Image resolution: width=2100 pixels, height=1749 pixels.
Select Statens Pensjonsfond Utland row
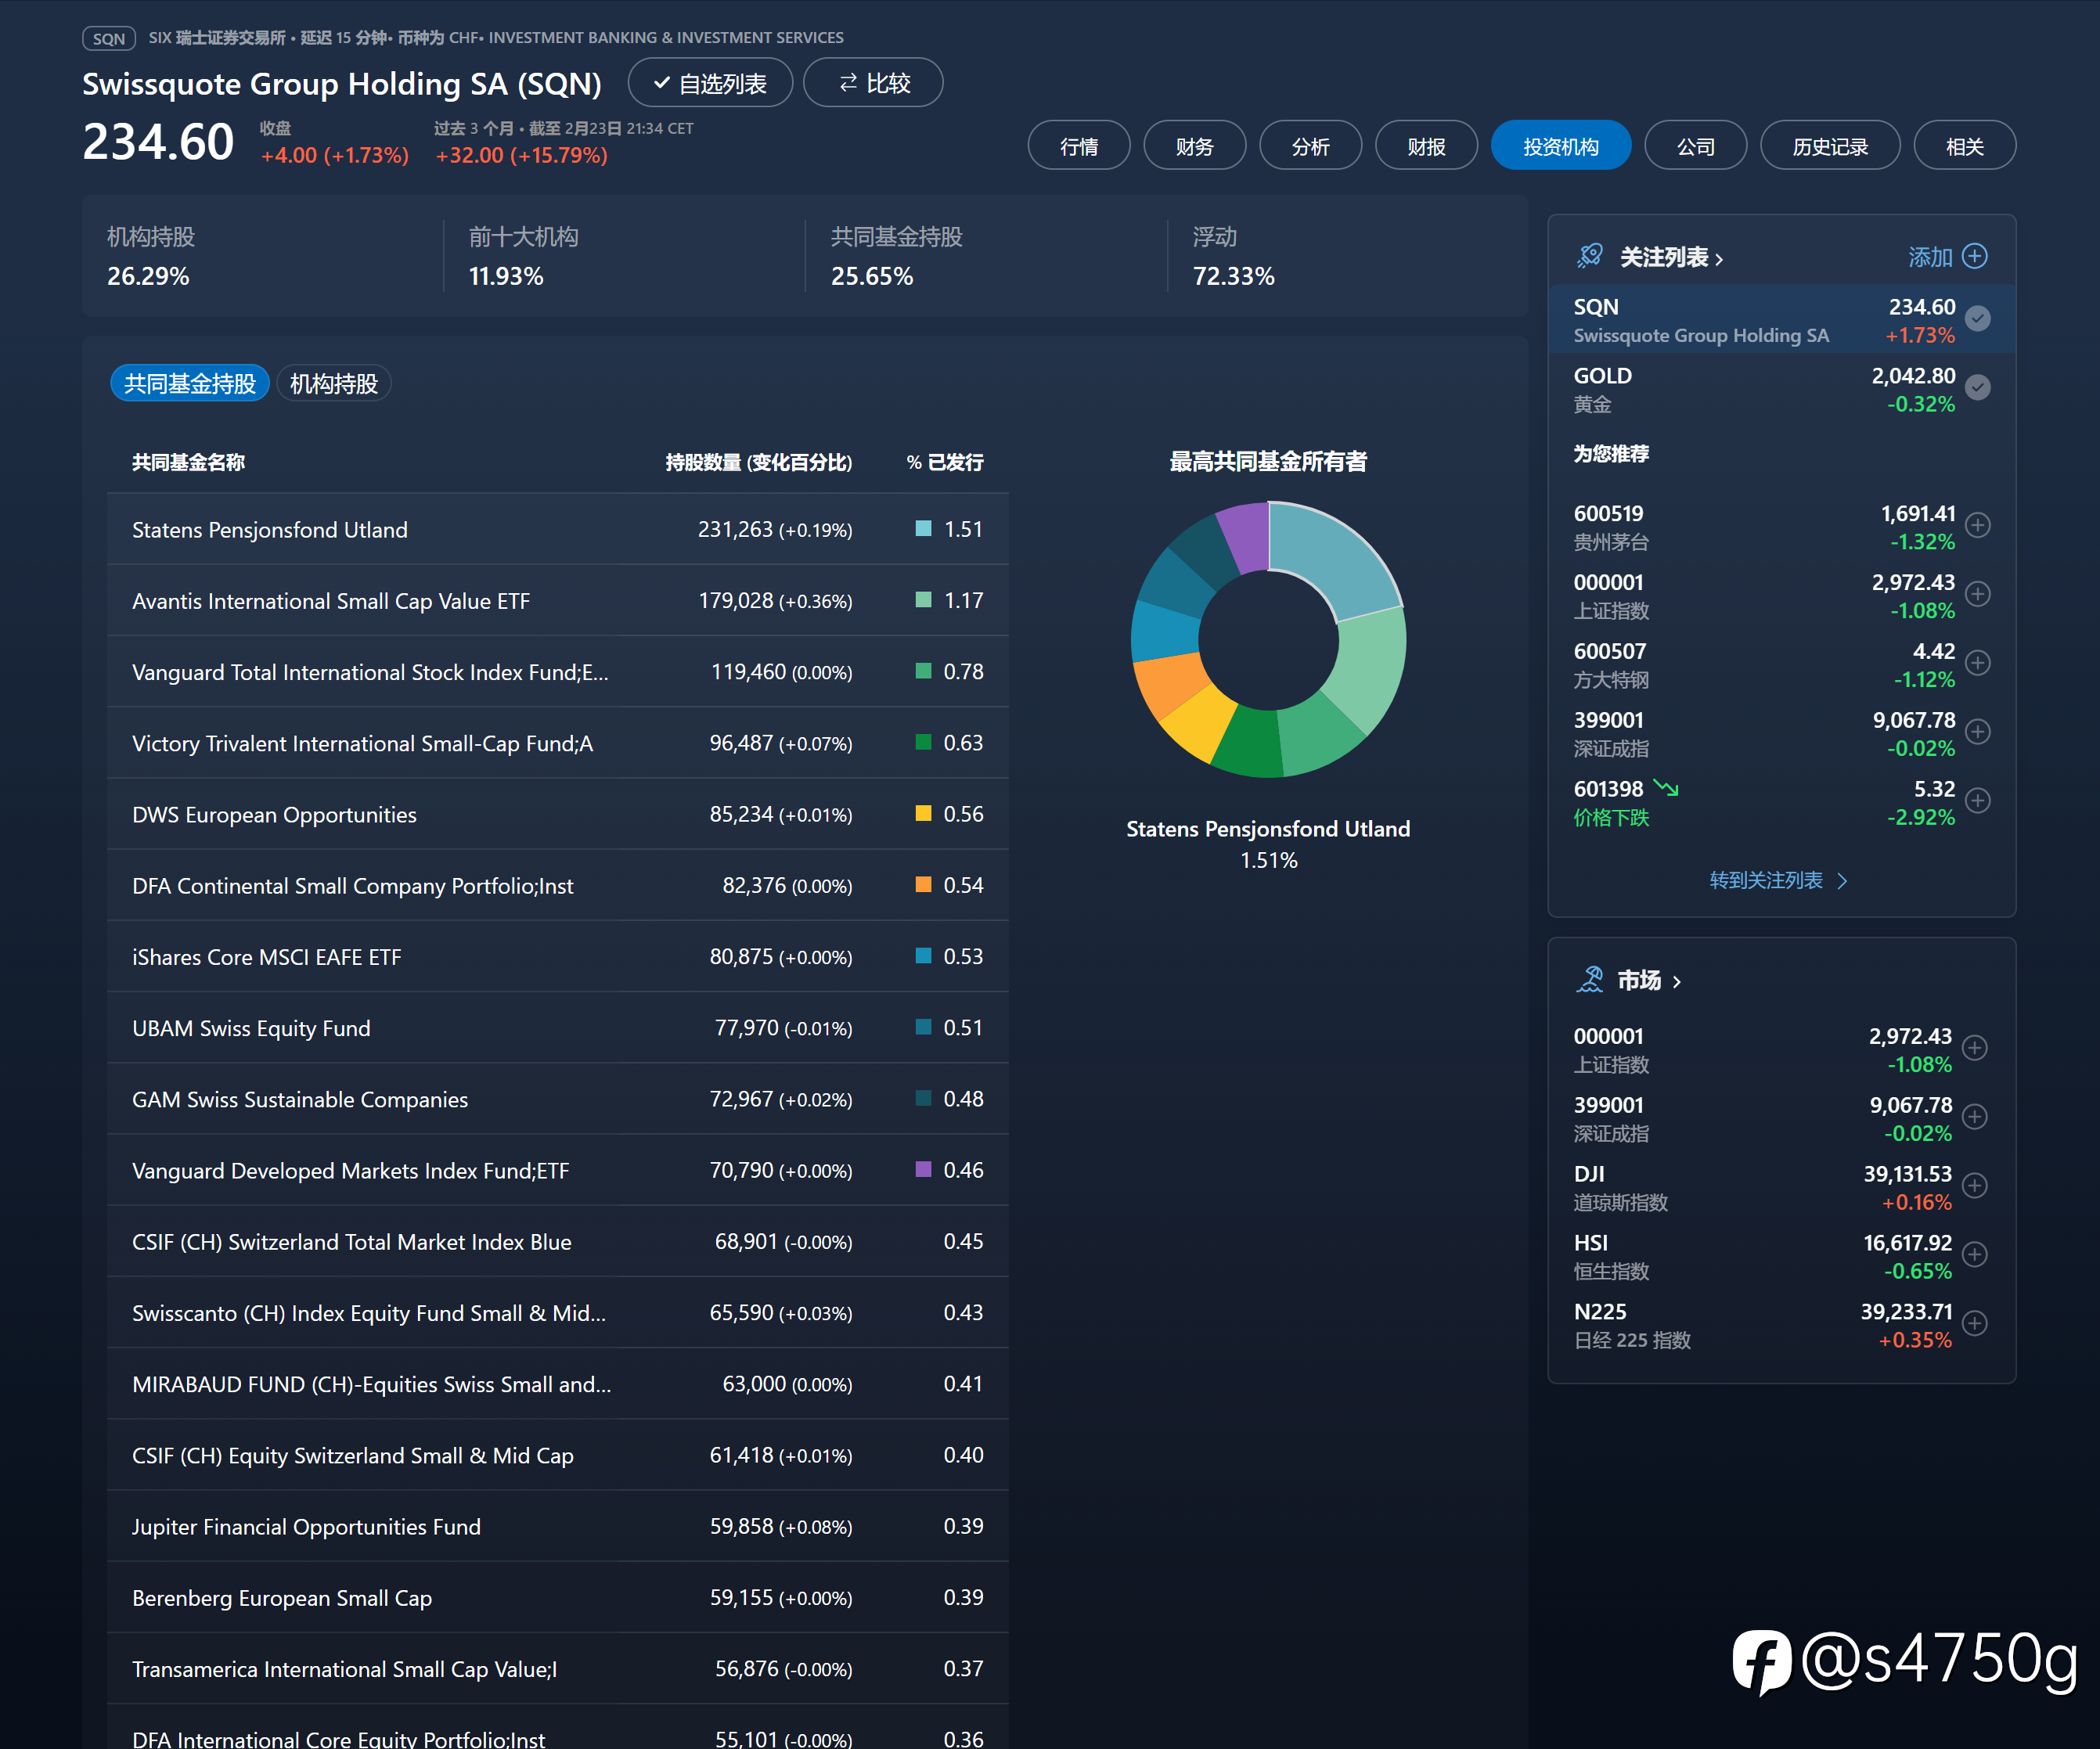(558, 529)
